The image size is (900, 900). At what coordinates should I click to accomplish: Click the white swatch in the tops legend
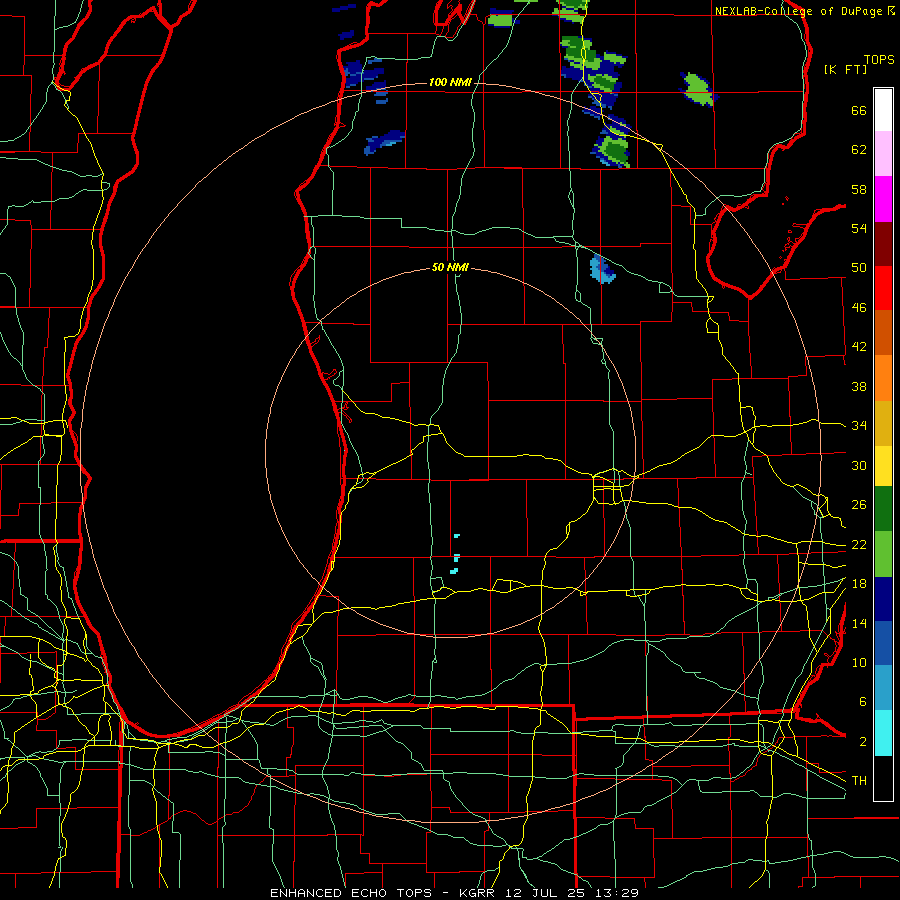883,110
